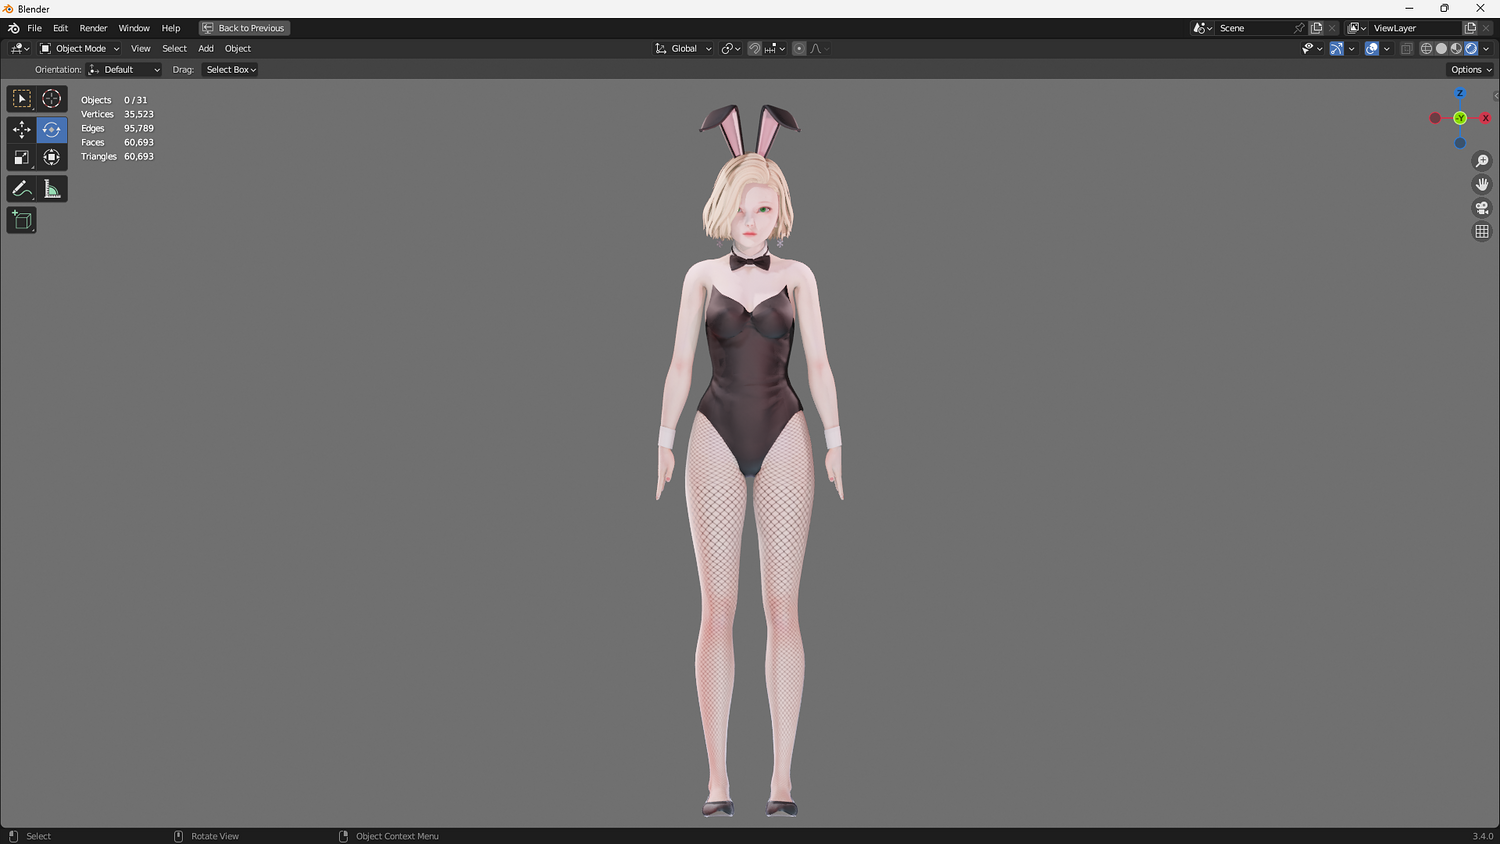Click the negative Z axis gizmo dot
Viewport: 1500px width, 844px height.
tap(1460, 143)
